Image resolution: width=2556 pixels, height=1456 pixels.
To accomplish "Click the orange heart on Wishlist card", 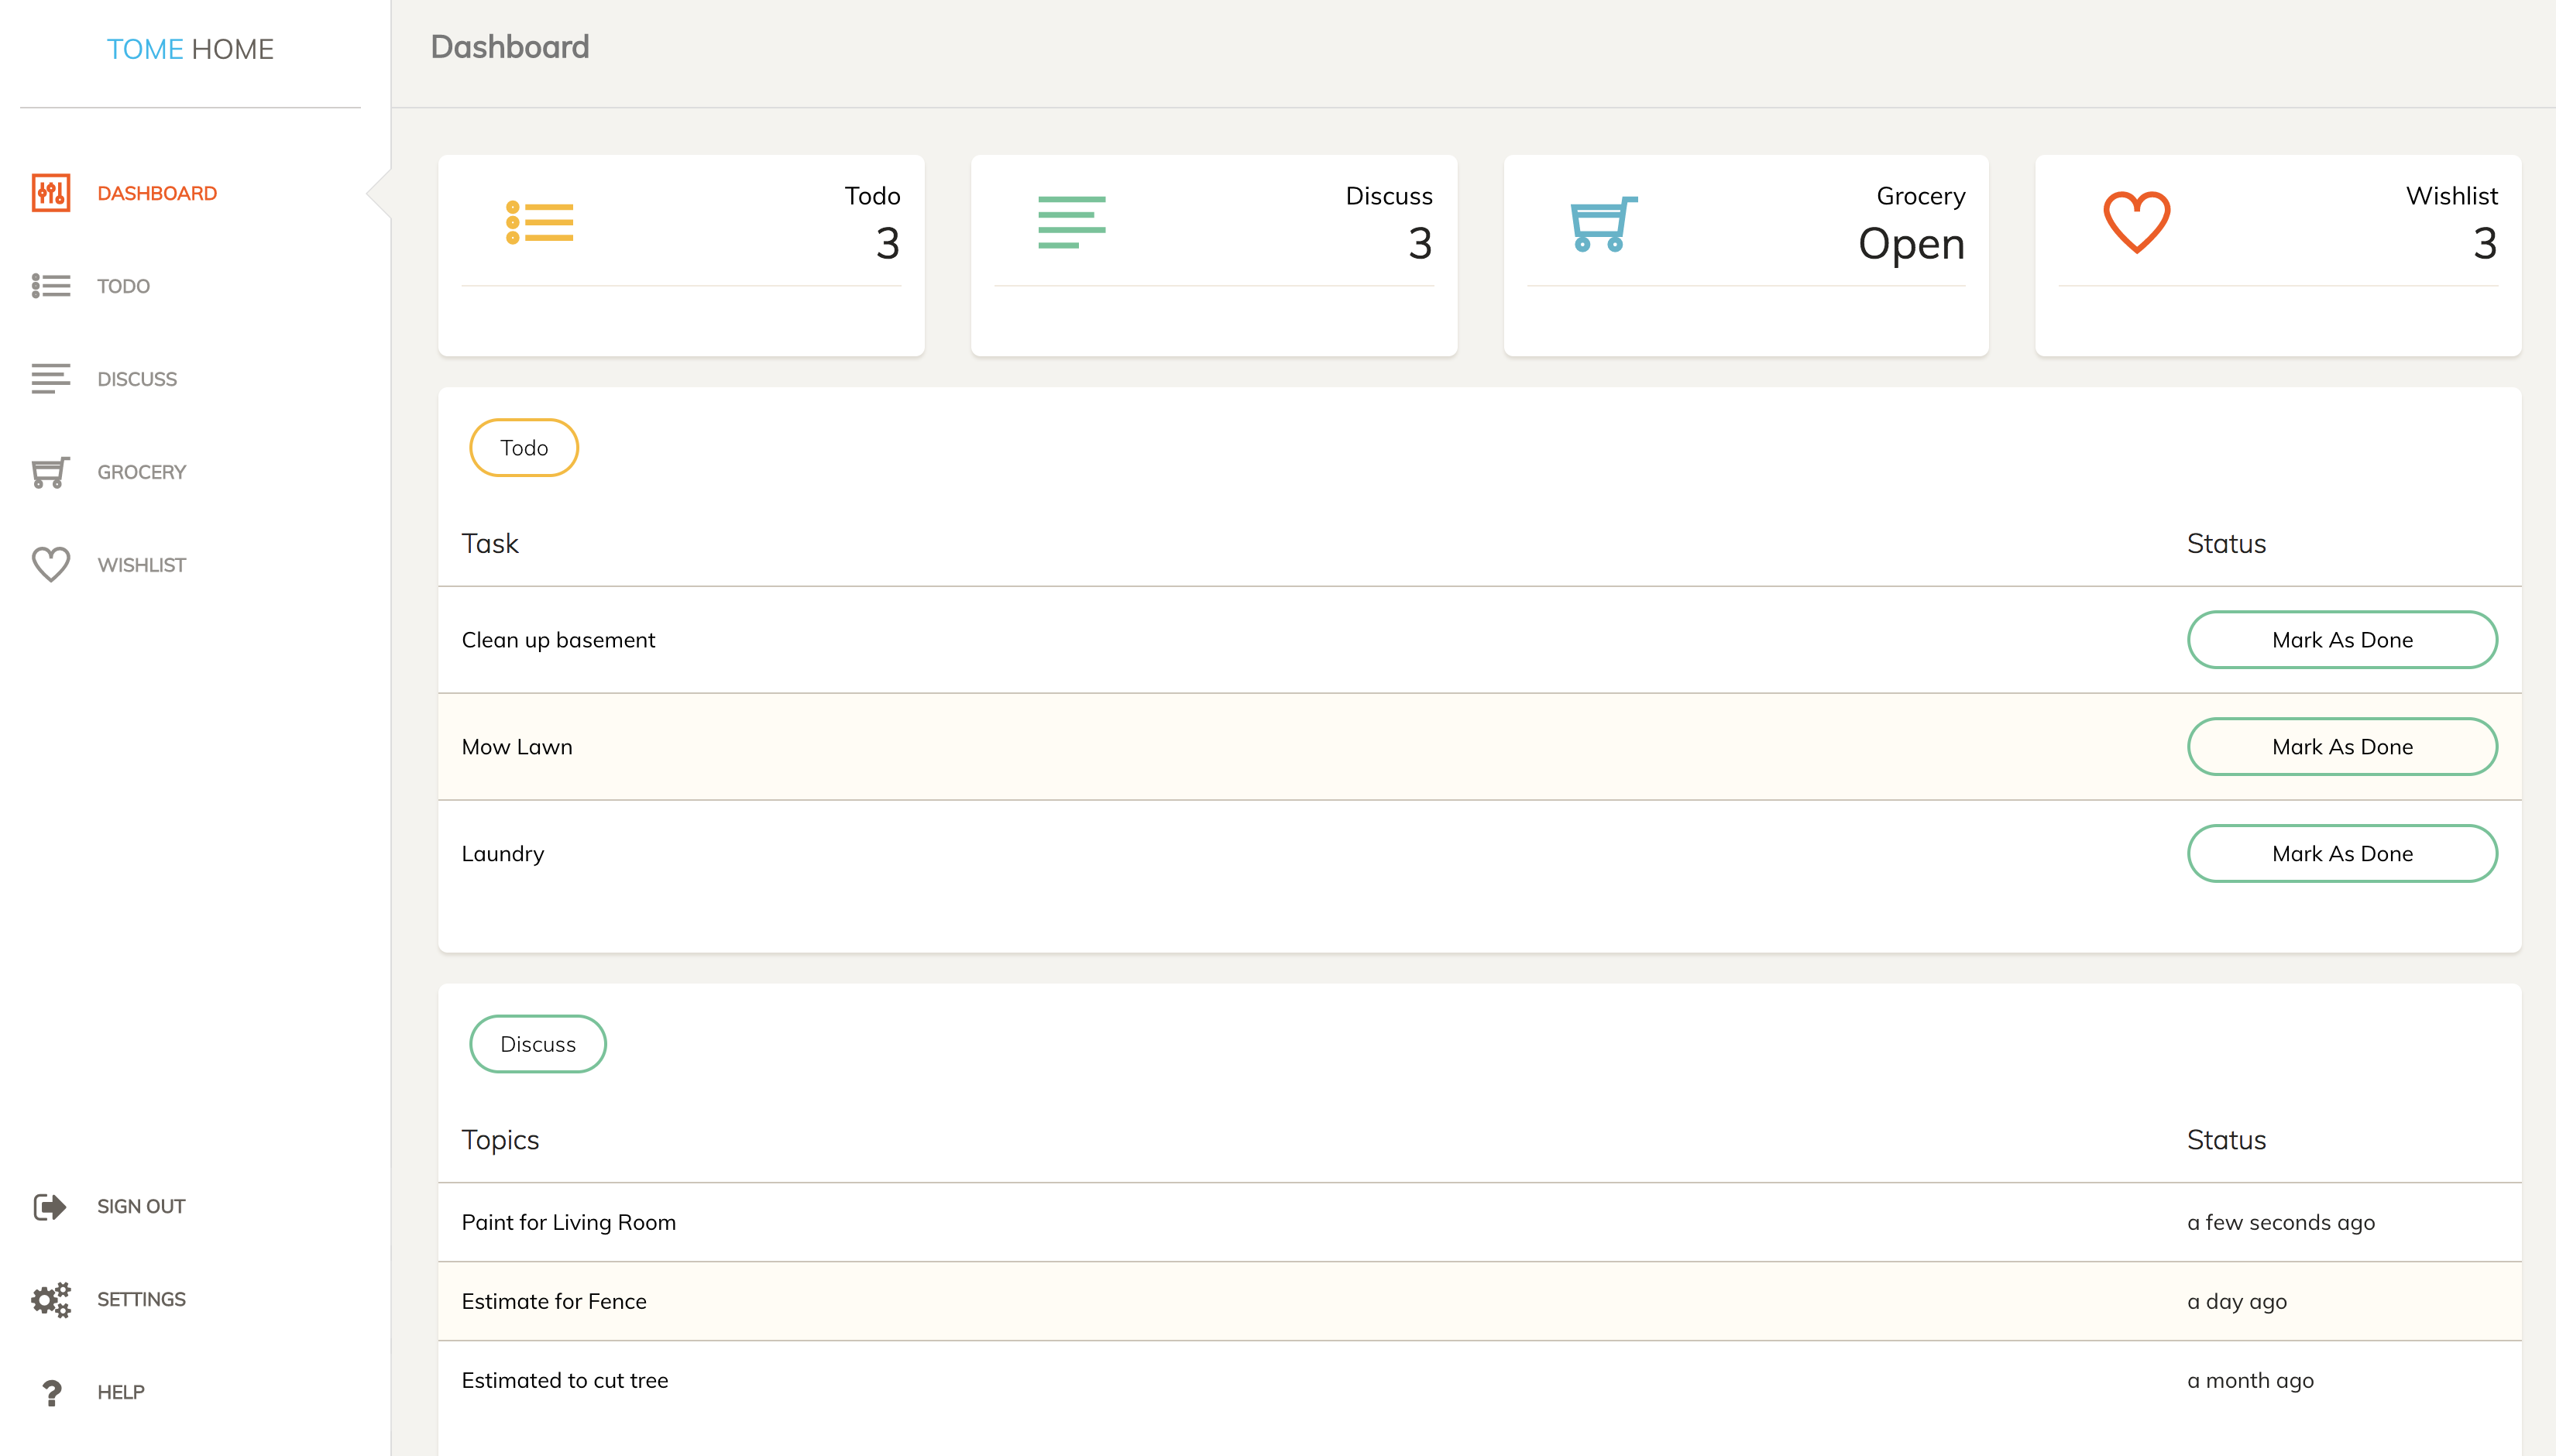I will tap(2136, 222).
